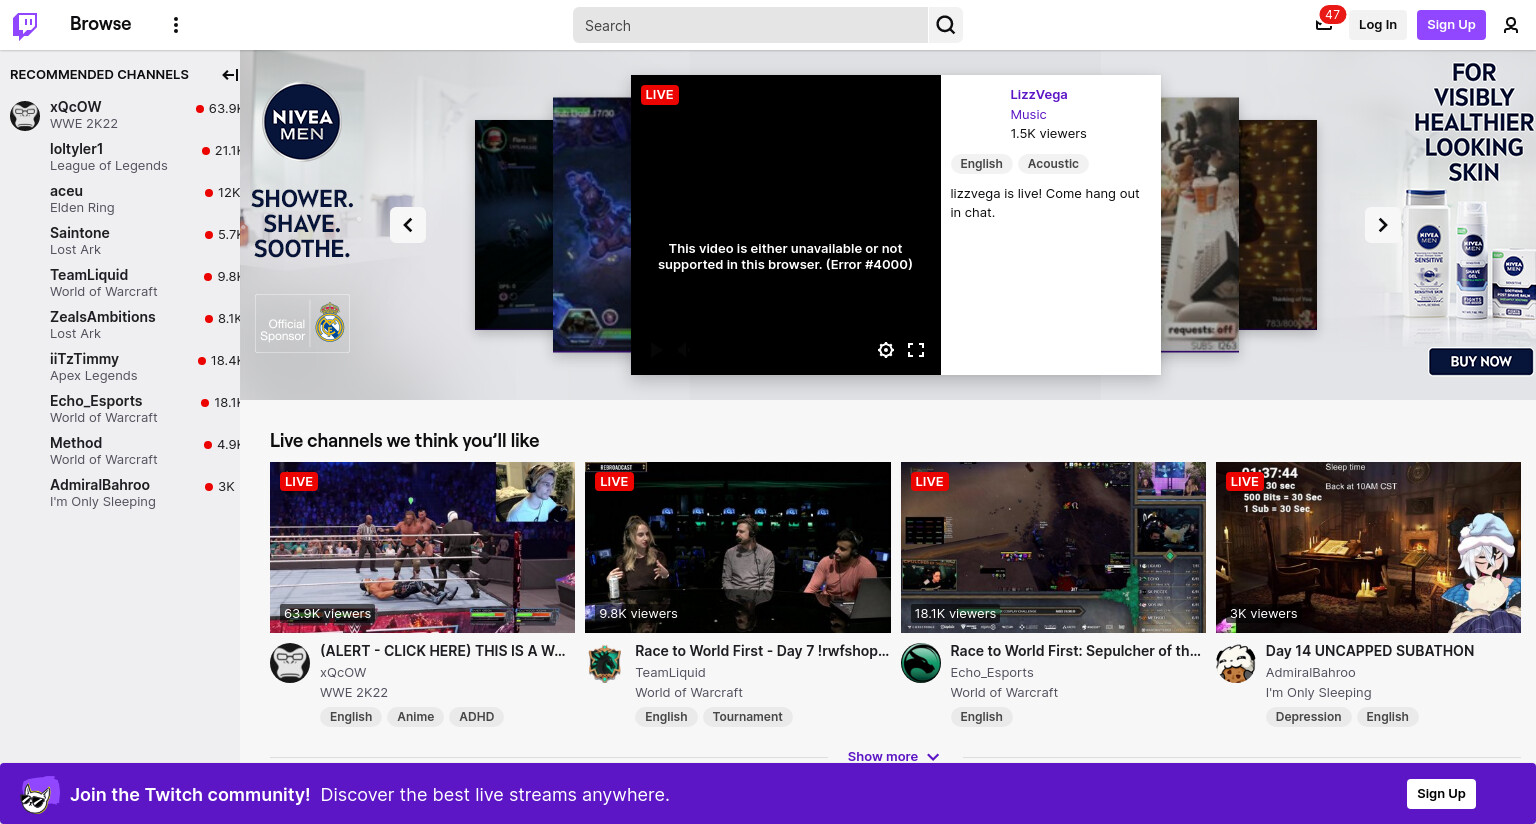Open xQcOW WWE 2K22 stream thumbnail

pos(422,547)
